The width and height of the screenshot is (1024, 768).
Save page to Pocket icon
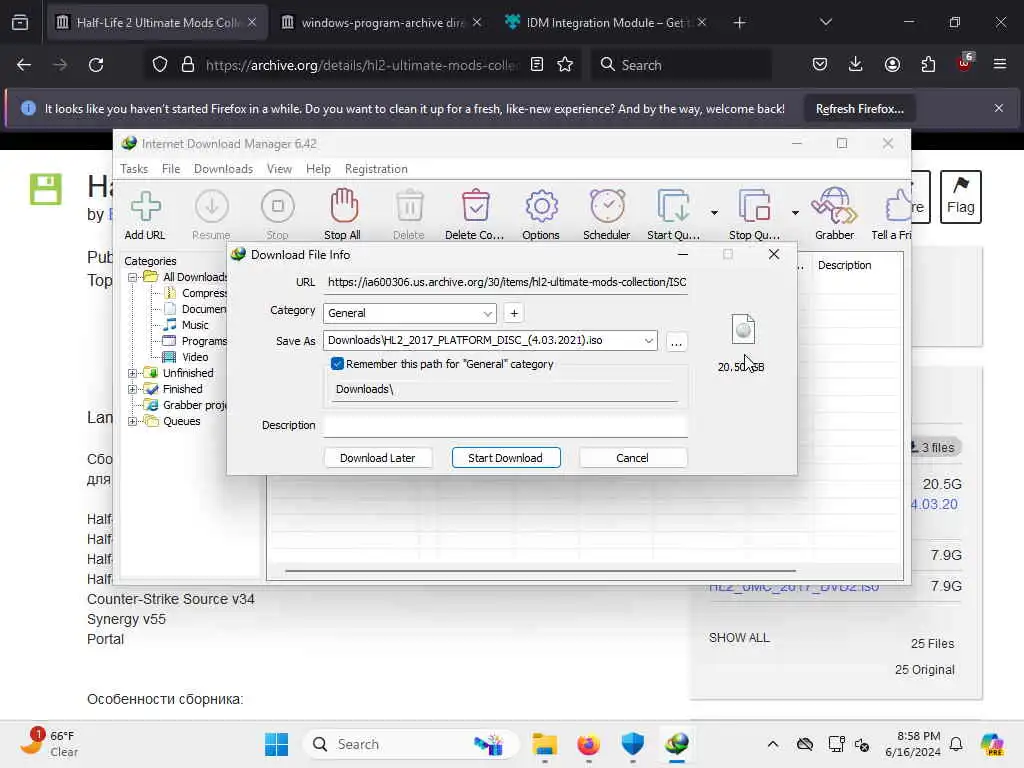coord(820,65)
